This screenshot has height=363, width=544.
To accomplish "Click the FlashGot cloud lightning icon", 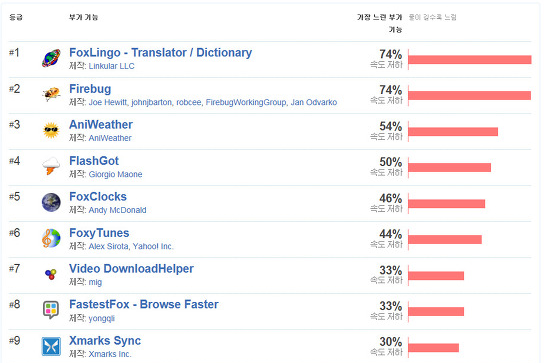I will coord(51,166).
